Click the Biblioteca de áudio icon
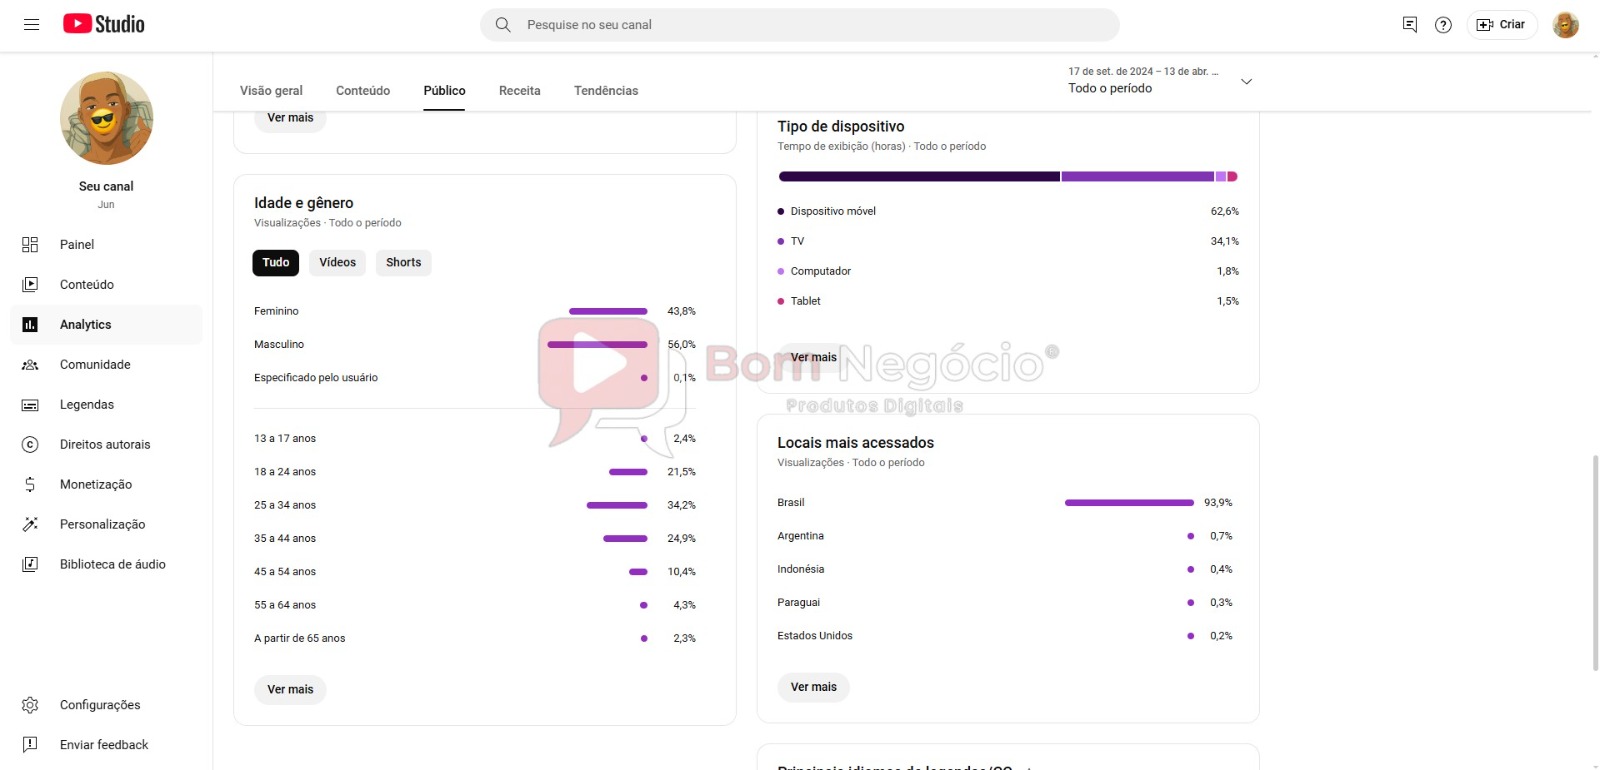This screenshot has height=770, width=1600. (x=30, y=565)
